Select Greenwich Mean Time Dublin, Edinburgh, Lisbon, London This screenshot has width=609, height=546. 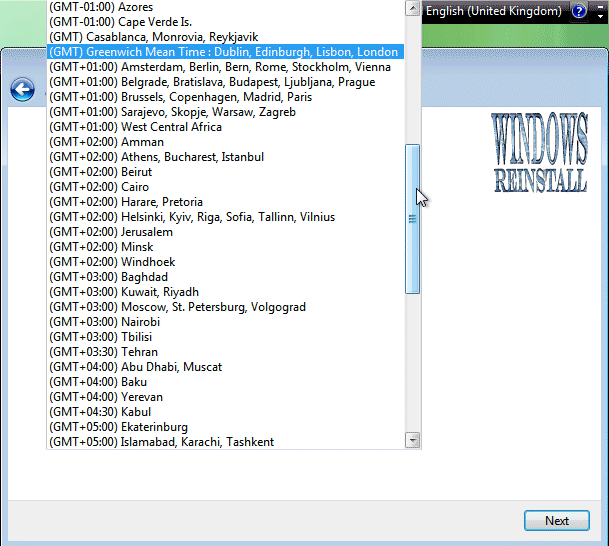click(224, 52)
